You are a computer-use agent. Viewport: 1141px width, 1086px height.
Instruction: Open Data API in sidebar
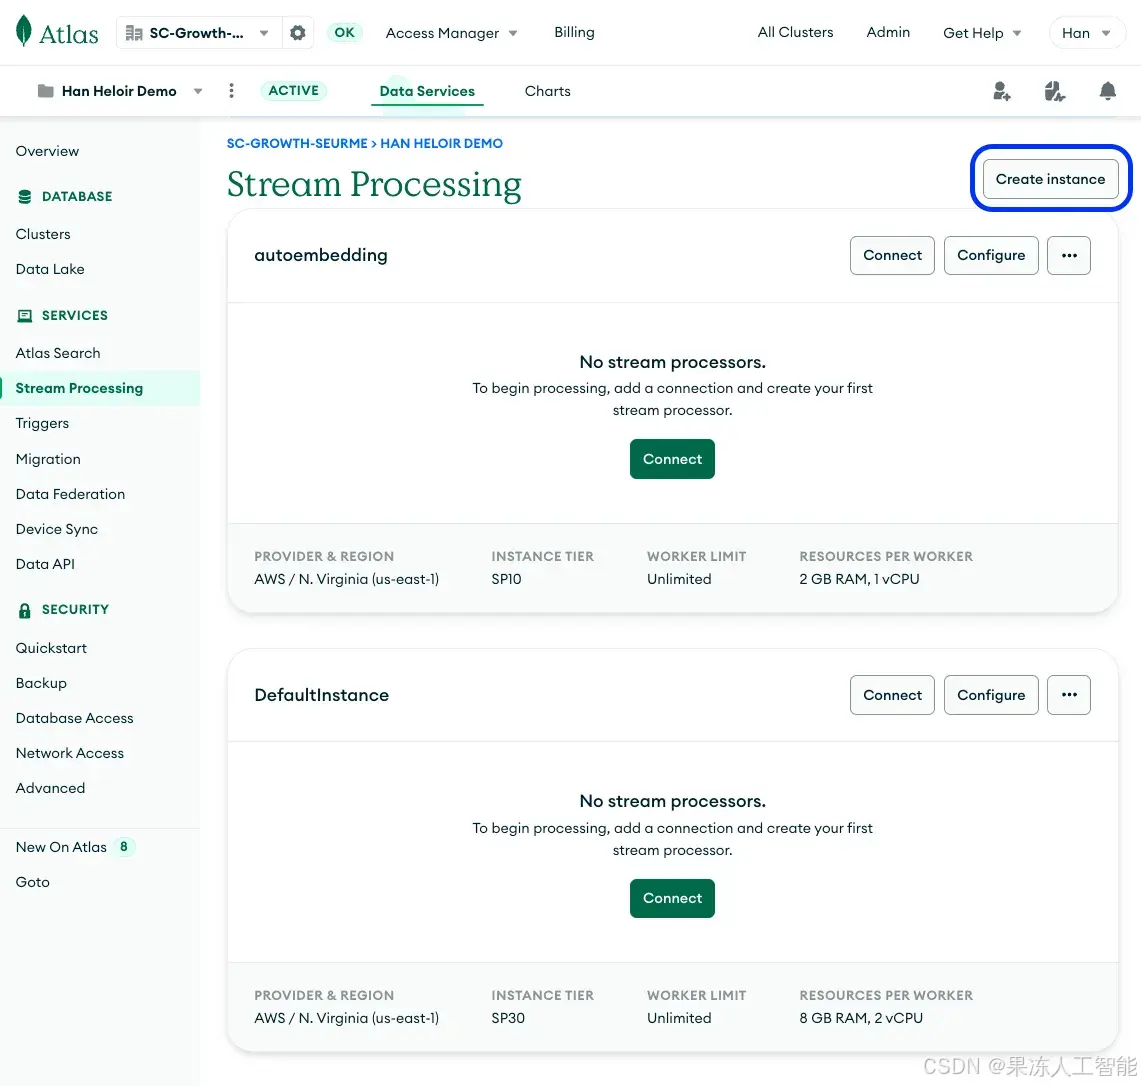tap(45, 564)
